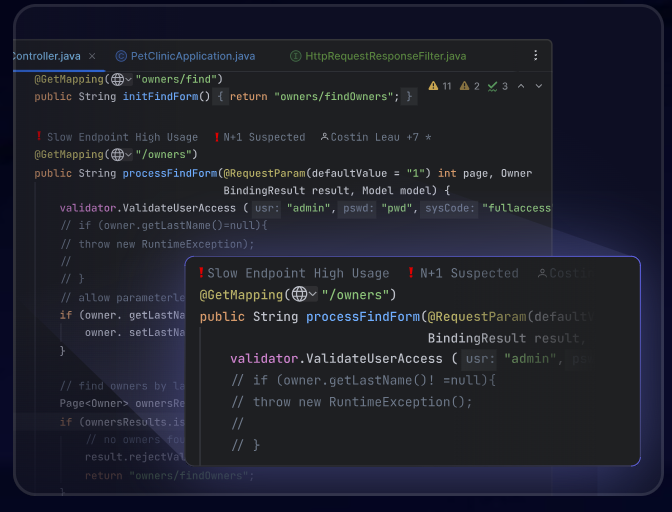
Task: Click Costin Leau +7 author hint
Action: click(375, 137)
